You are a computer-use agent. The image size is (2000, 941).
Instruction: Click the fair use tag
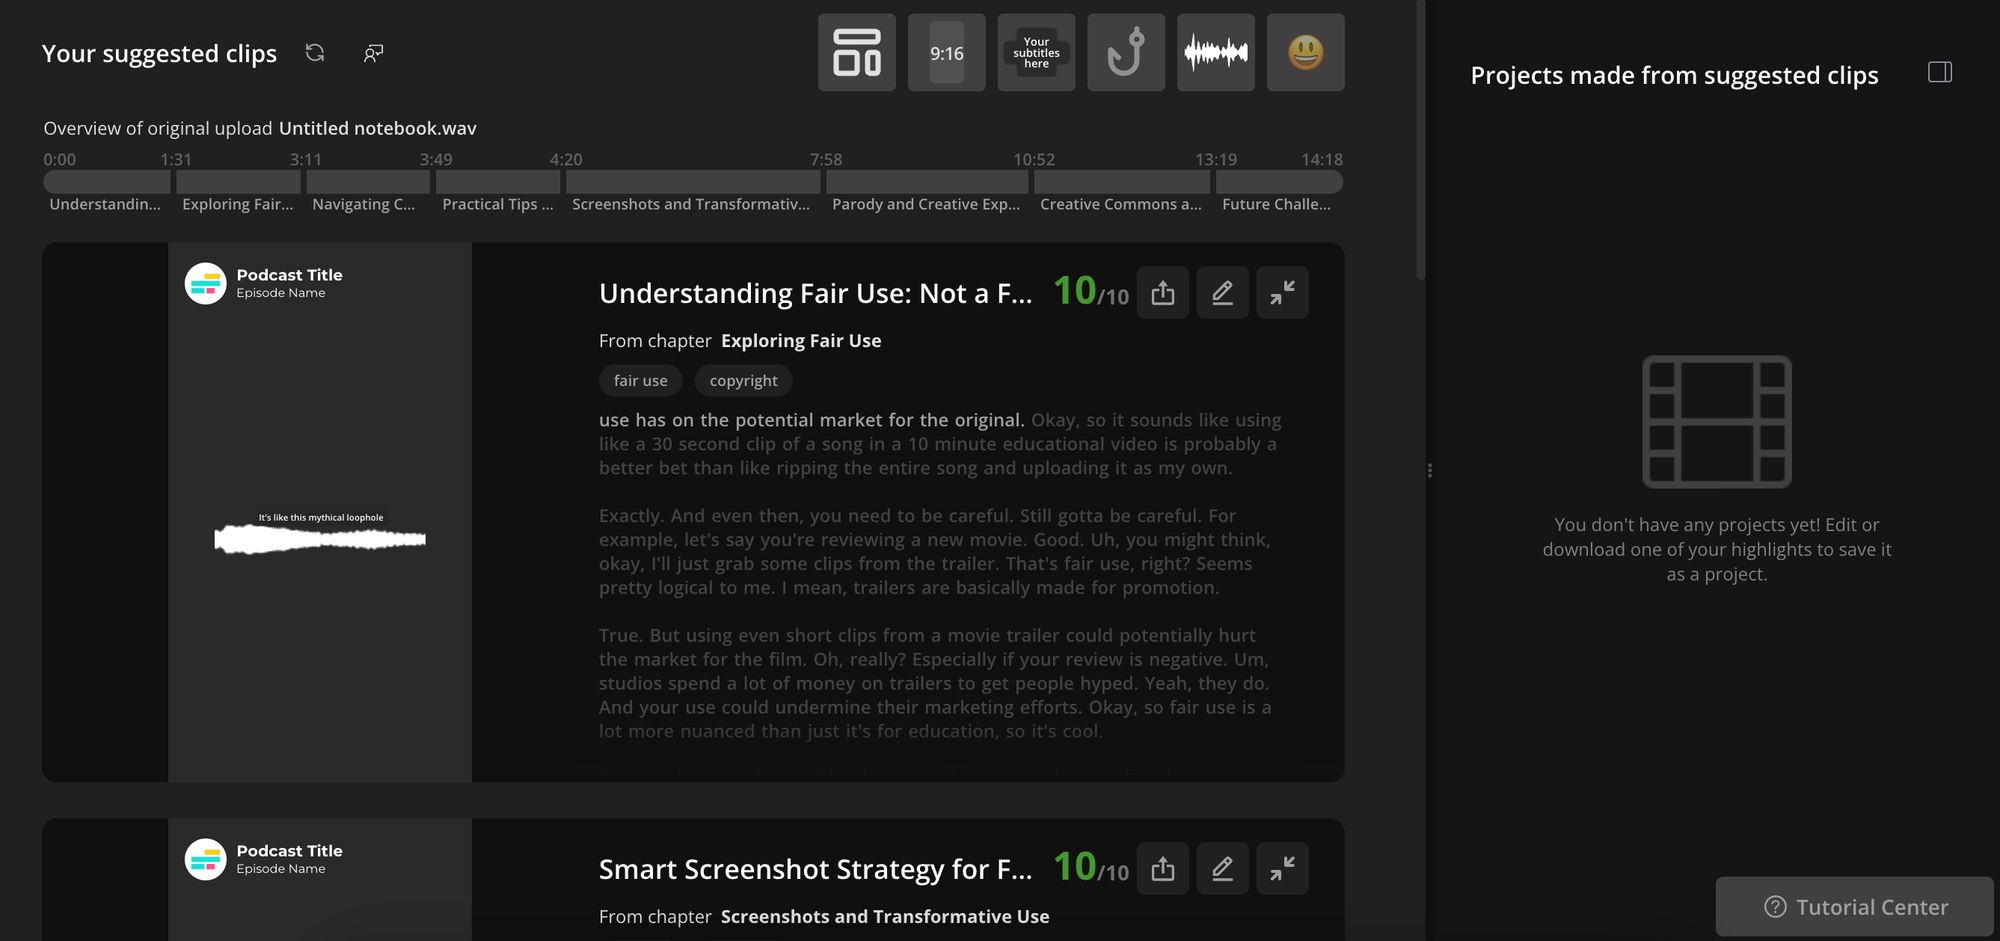pyautogui.click(x=640, y=380)
